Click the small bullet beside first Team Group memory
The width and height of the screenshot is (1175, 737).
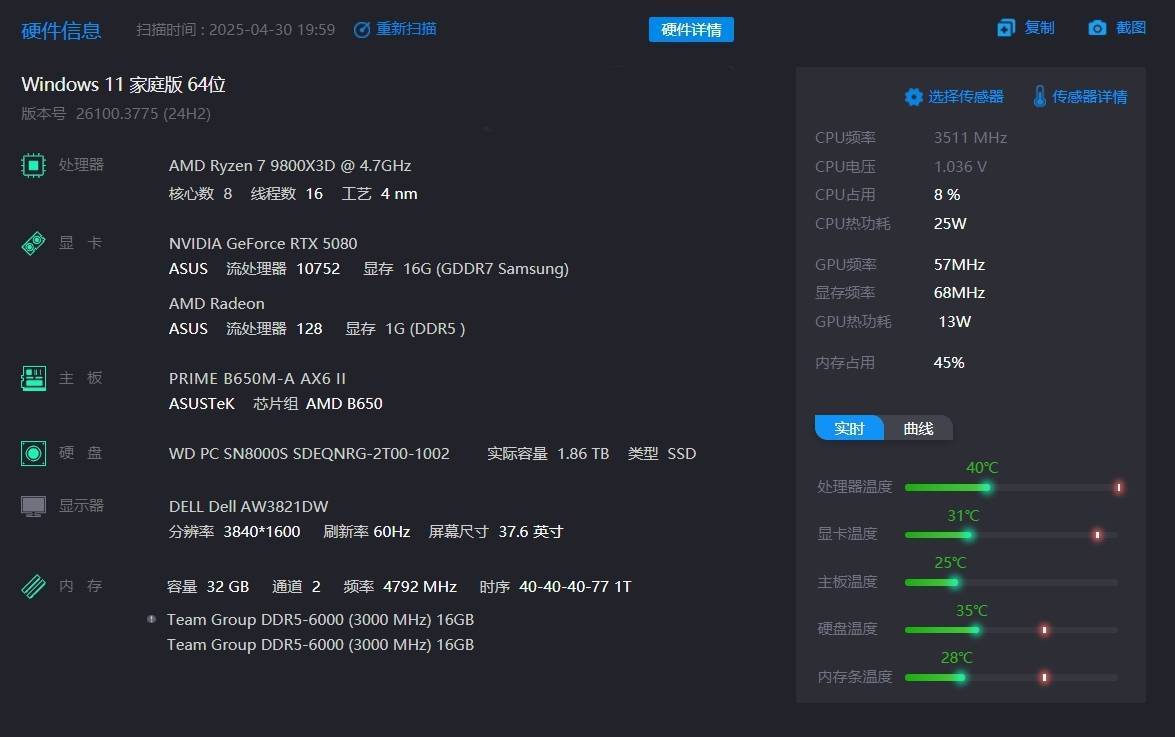click(152, 619)
